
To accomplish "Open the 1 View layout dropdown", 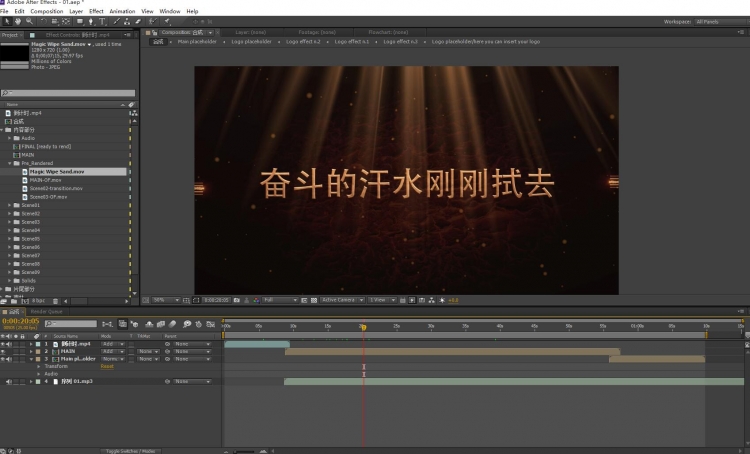I will 382,300.
